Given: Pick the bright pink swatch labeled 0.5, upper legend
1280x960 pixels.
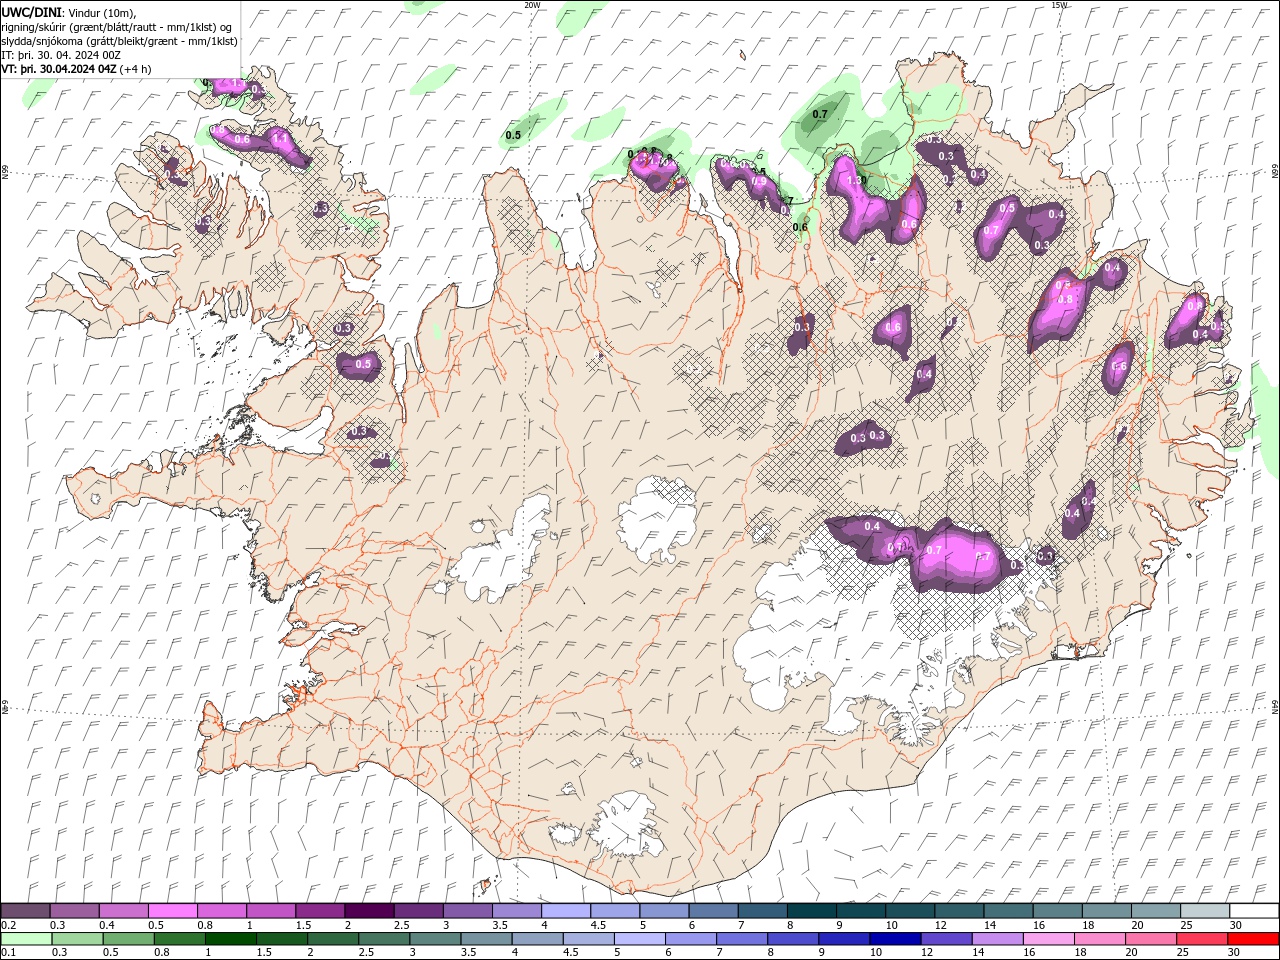Looking at the screenshot, I should [173, 911].
